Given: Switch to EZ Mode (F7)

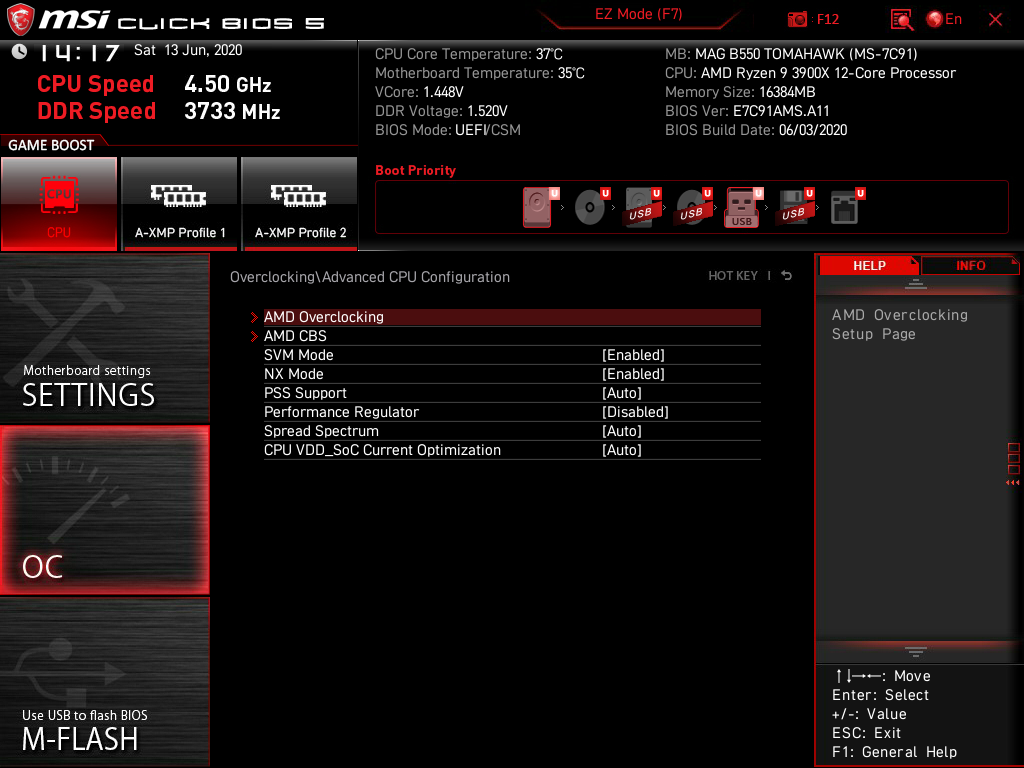Looking at the screenshot, I should point(638,14).
